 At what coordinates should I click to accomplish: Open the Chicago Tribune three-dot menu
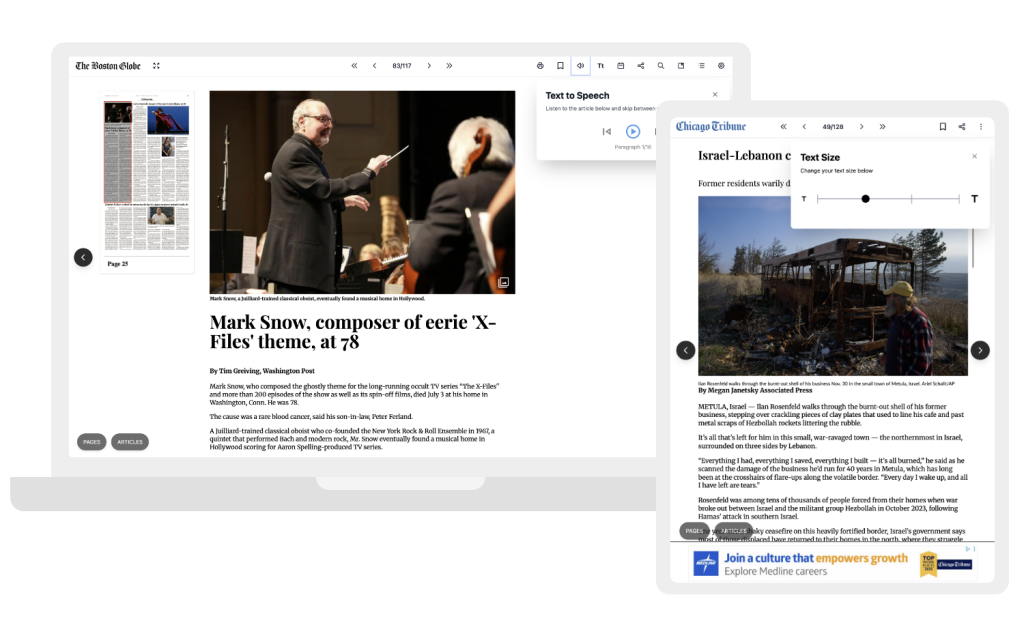pos(981,127)
